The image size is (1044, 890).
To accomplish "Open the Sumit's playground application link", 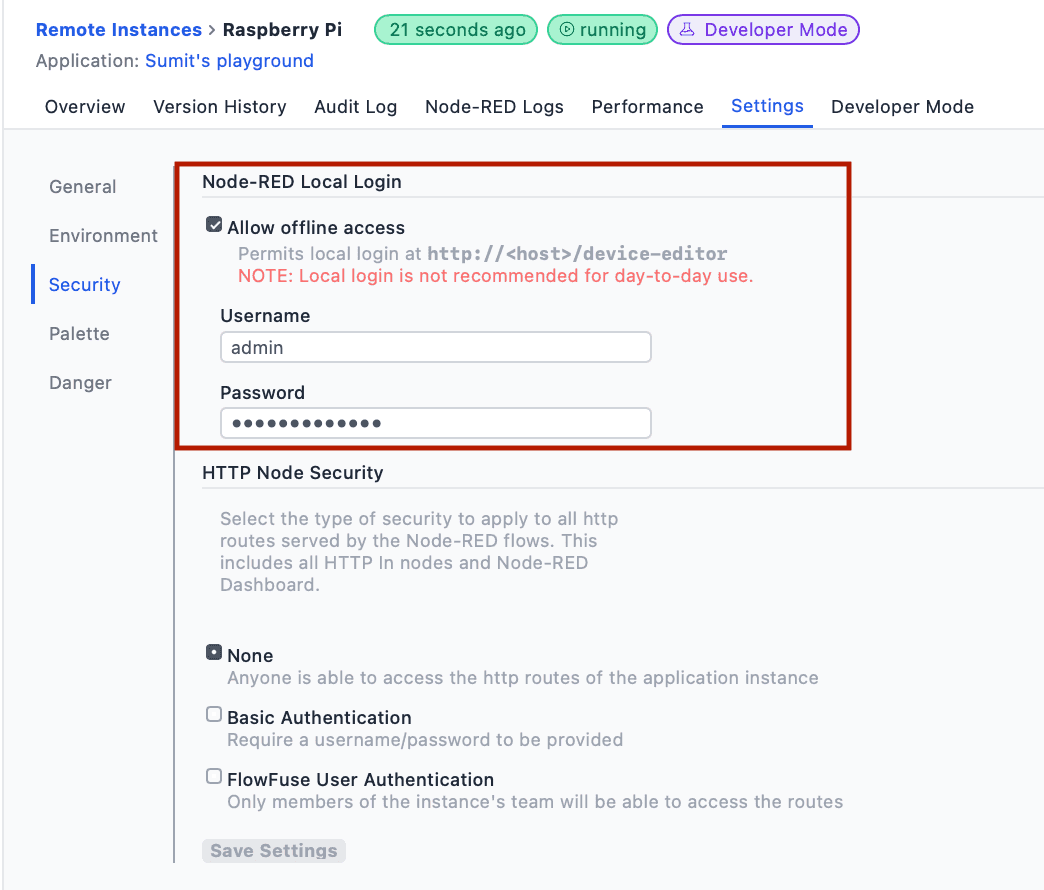I will coord(229,61).
